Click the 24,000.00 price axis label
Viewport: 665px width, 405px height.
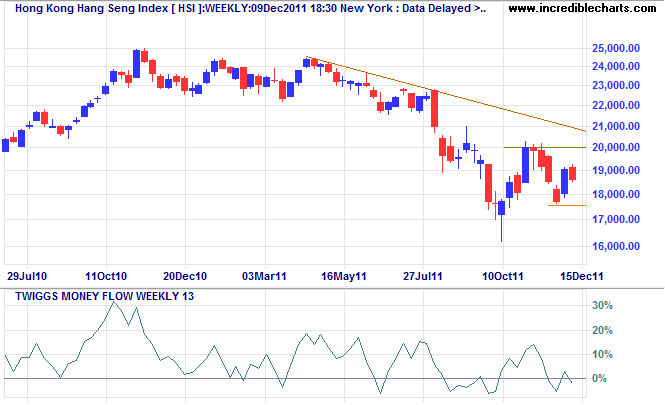(x=616, y=66)
